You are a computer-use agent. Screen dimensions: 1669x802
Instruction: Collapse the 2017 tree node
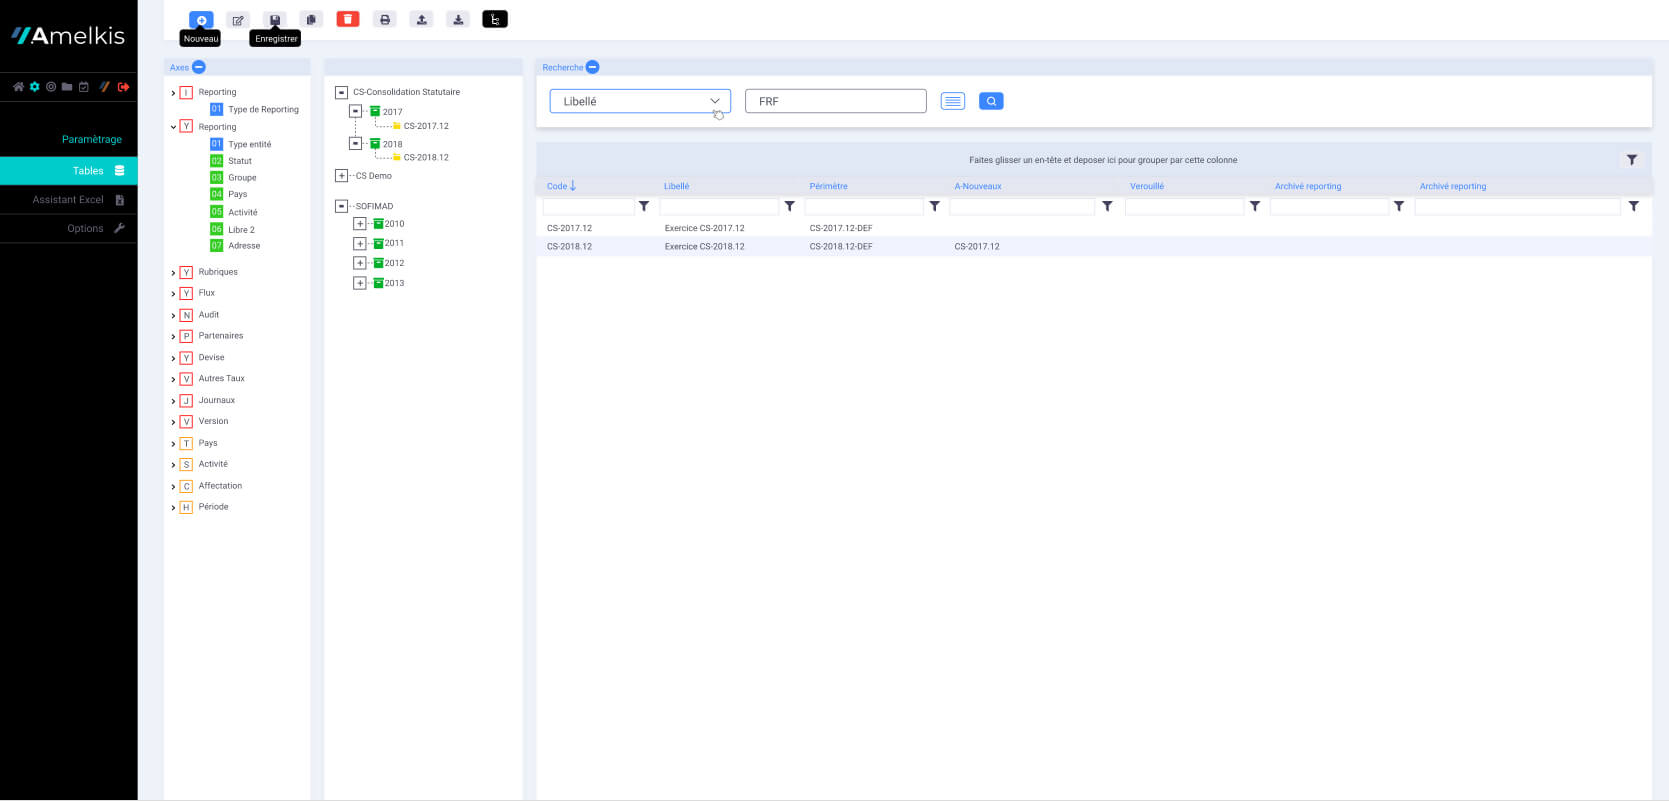tap(355, 111)
